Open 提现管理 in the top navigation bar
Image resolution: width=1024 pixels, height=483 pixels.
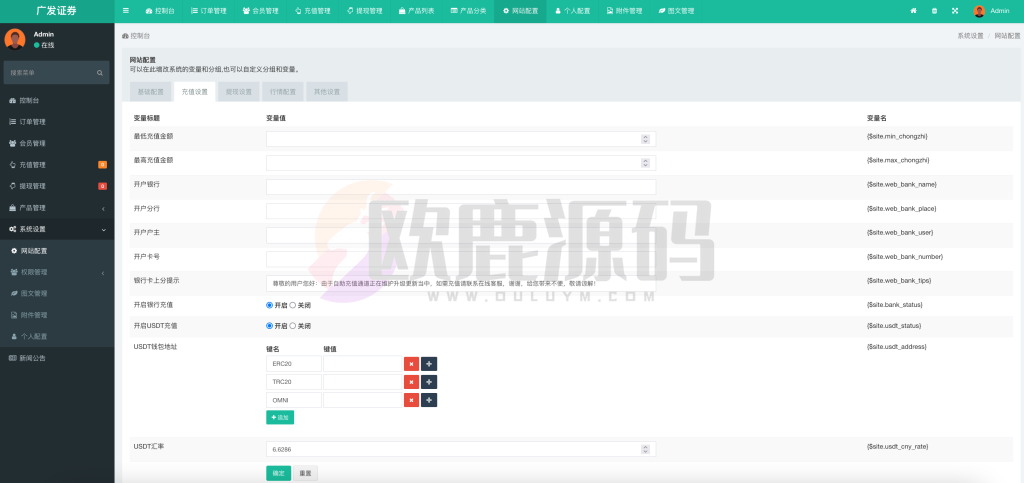364,11
